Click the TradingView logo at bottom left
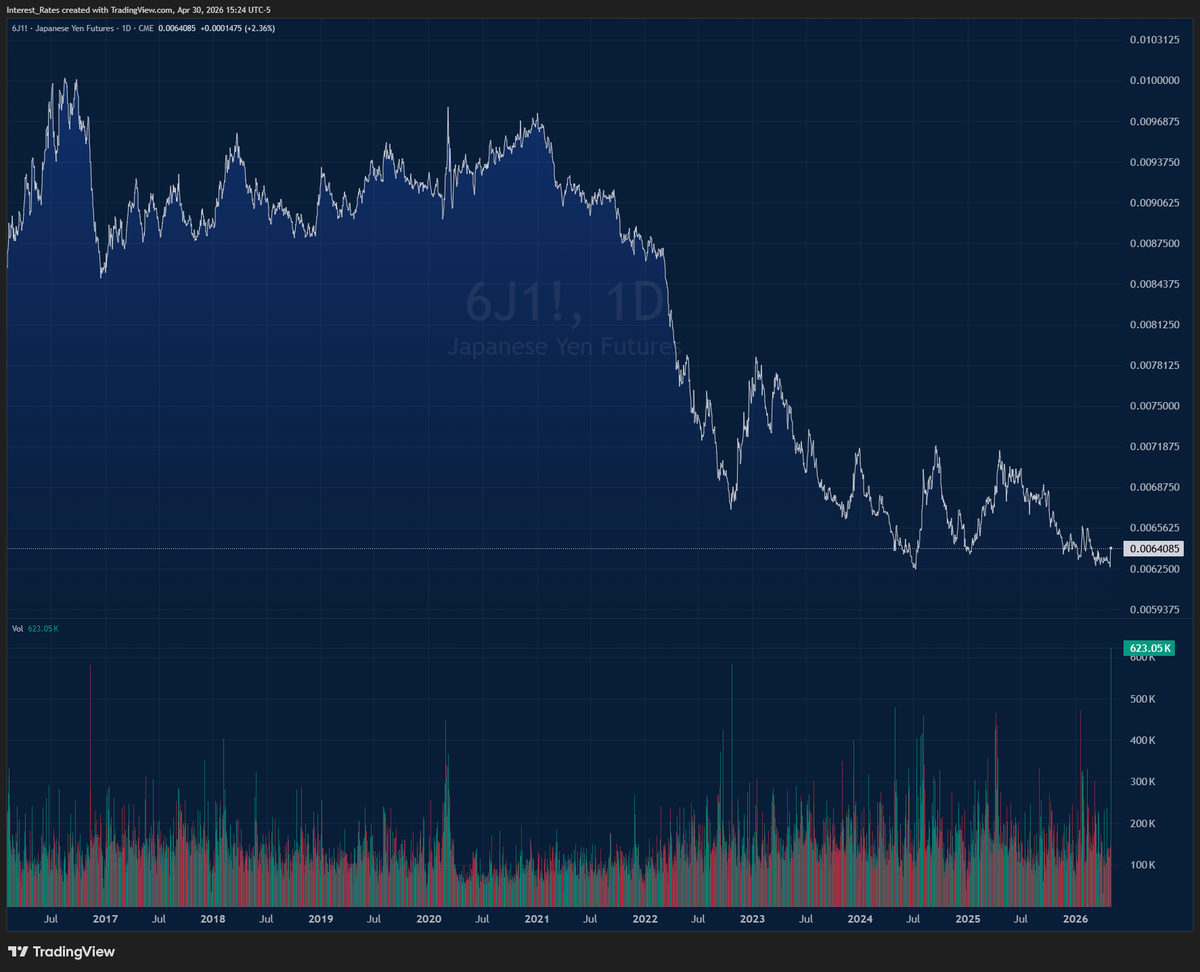The height and width of the screenshot is (972, 1200). point(61,951)
